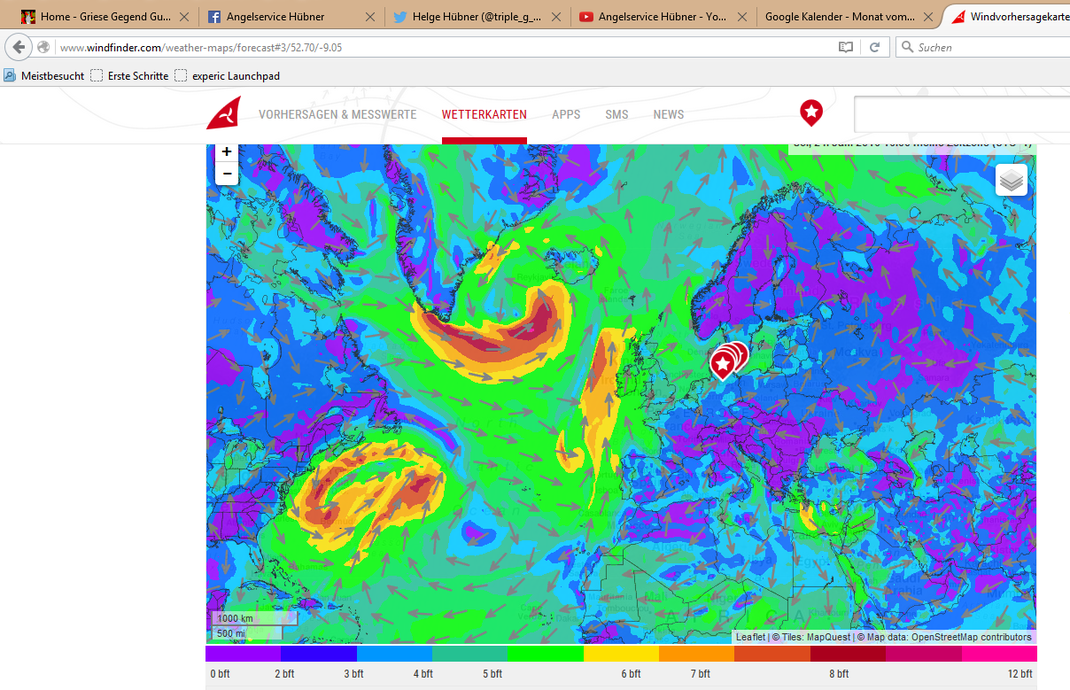Click the yellow 6 bft legend swatch
This screenshot has height=690, width=1070.
(621, 654)
